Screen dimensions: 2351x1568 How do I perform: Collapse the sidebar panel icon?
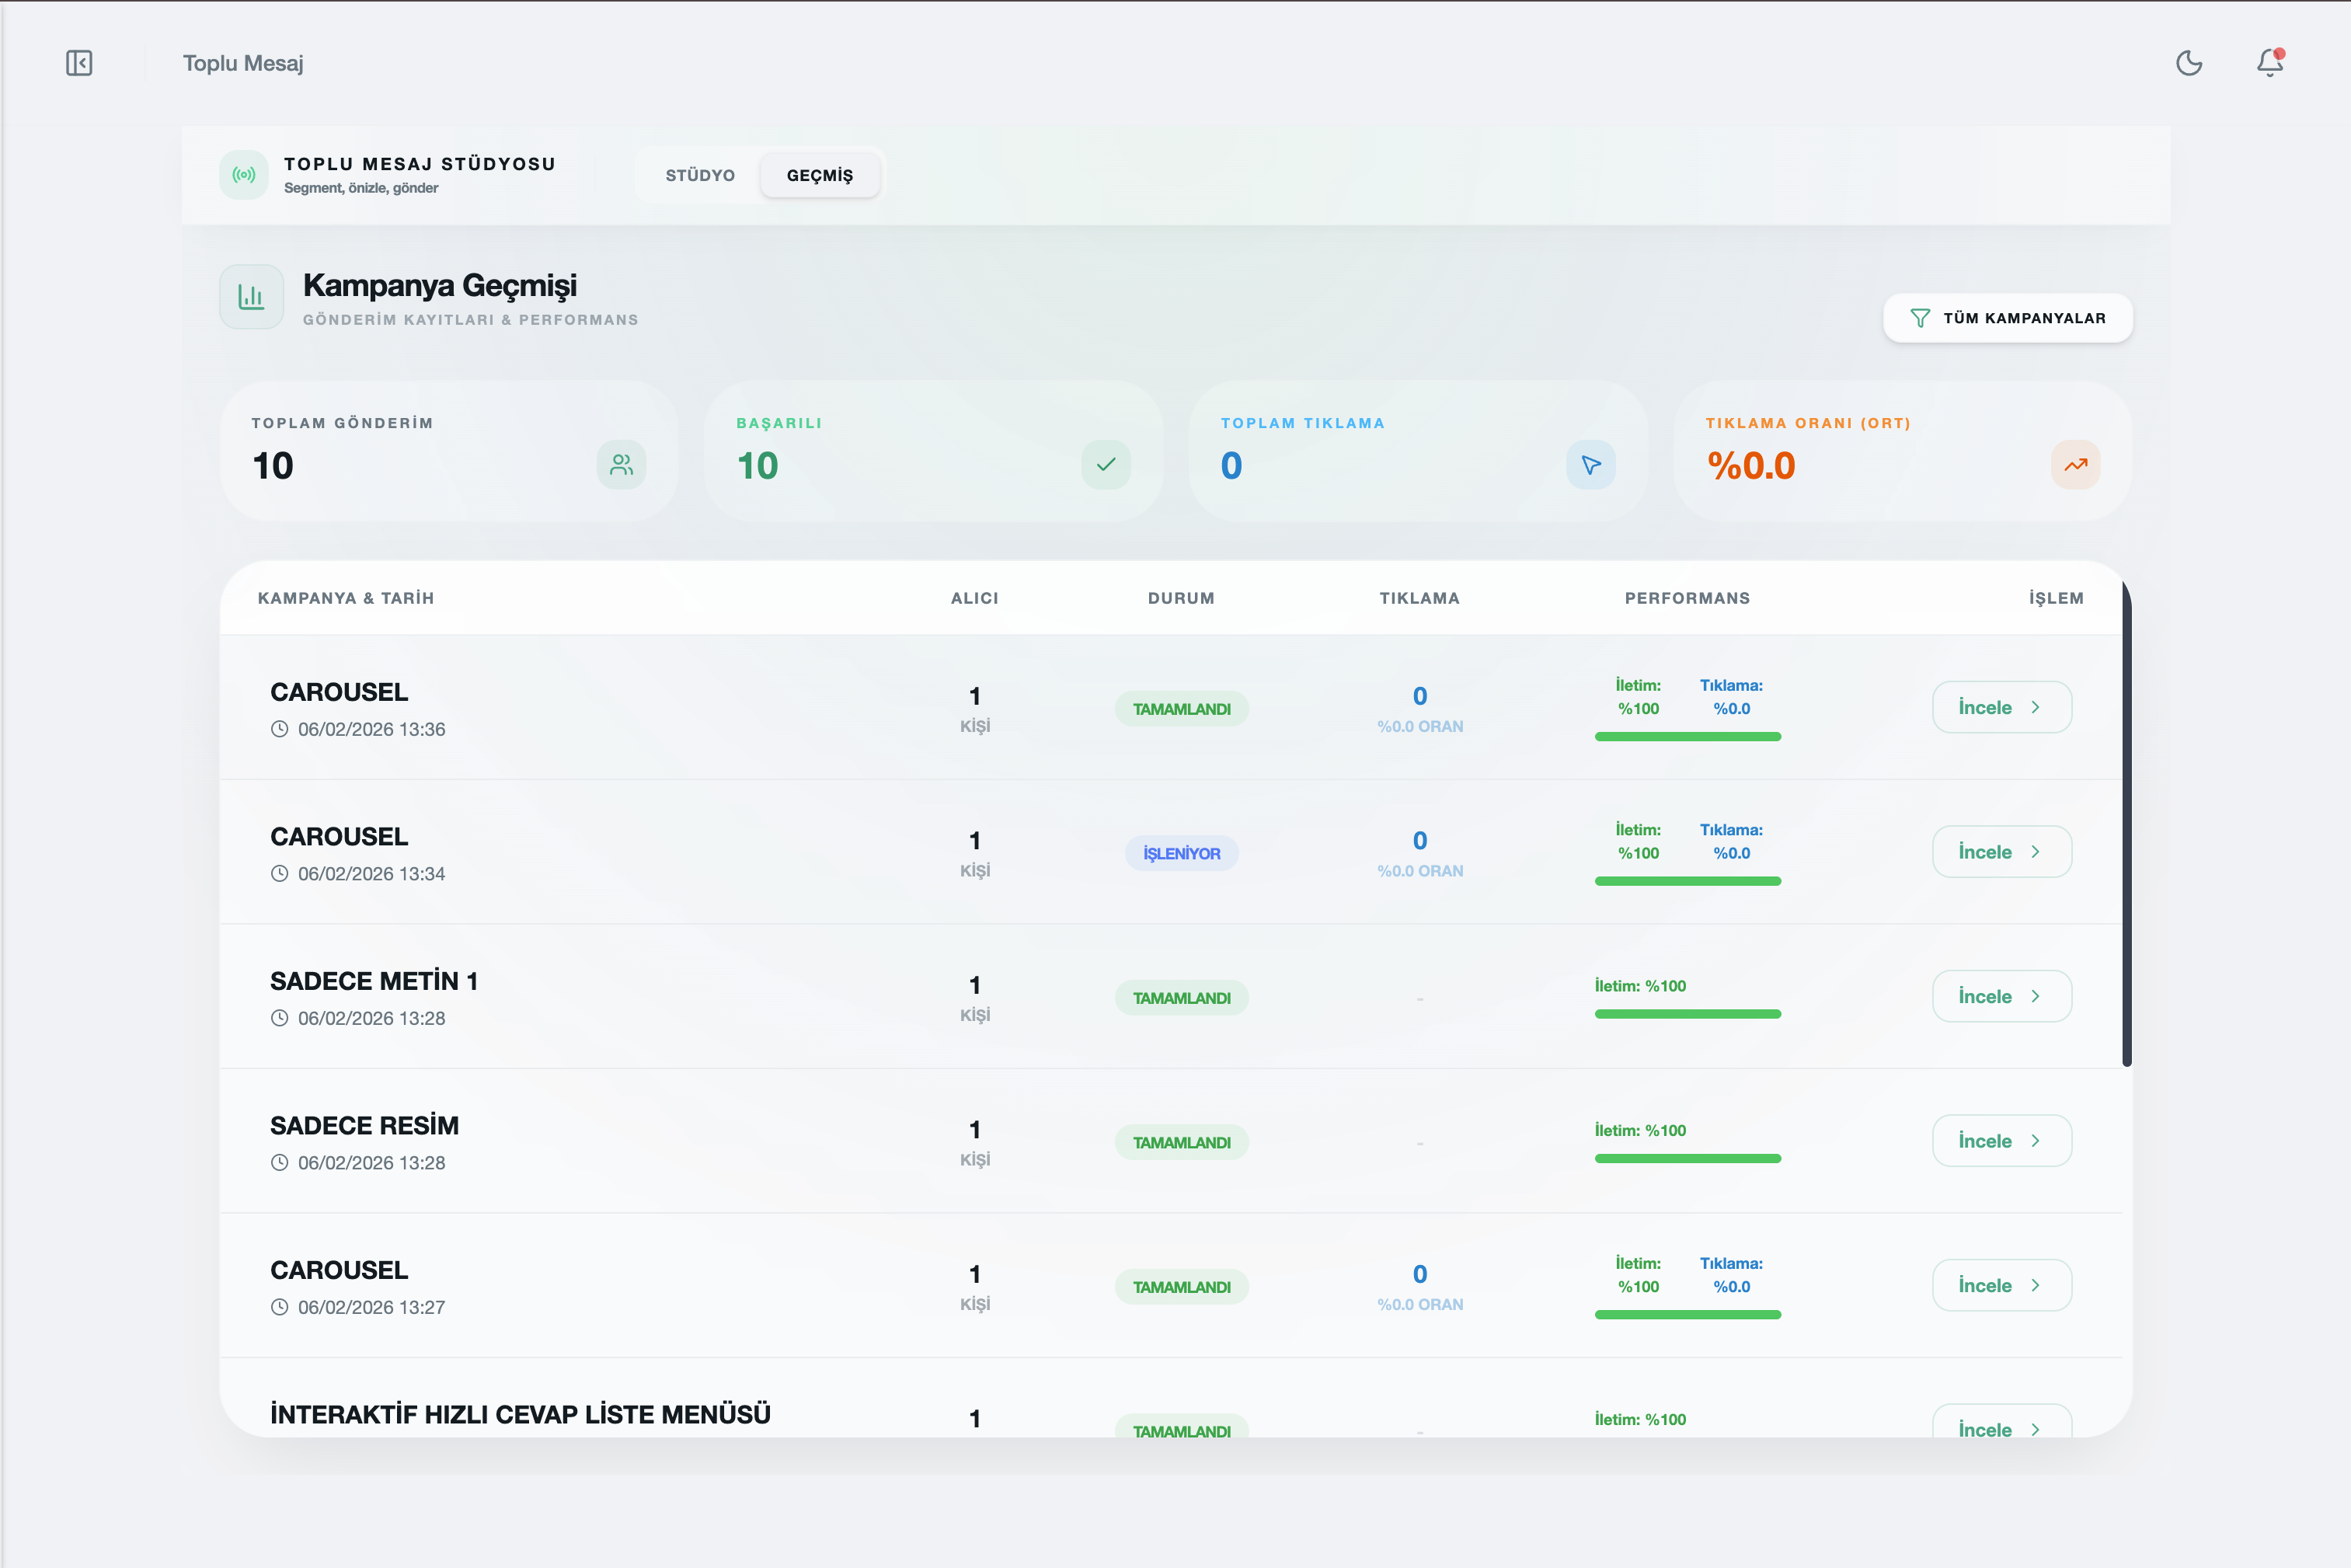tap(79, 63)
